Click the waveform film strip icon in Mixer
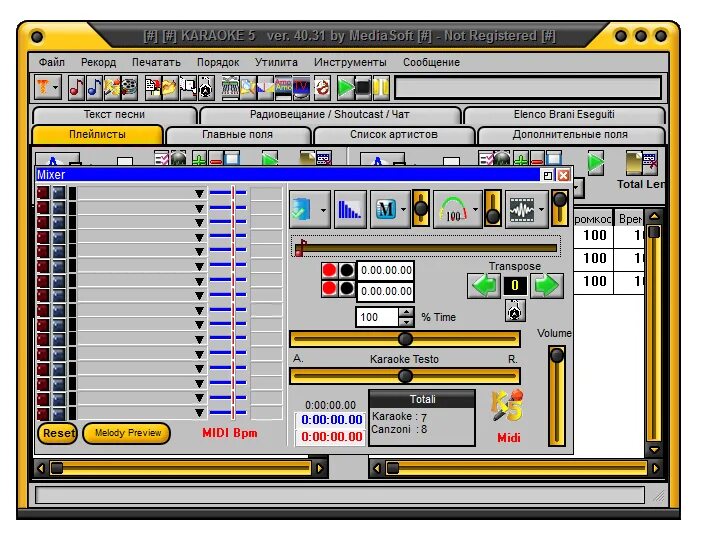 pos(522,209)
